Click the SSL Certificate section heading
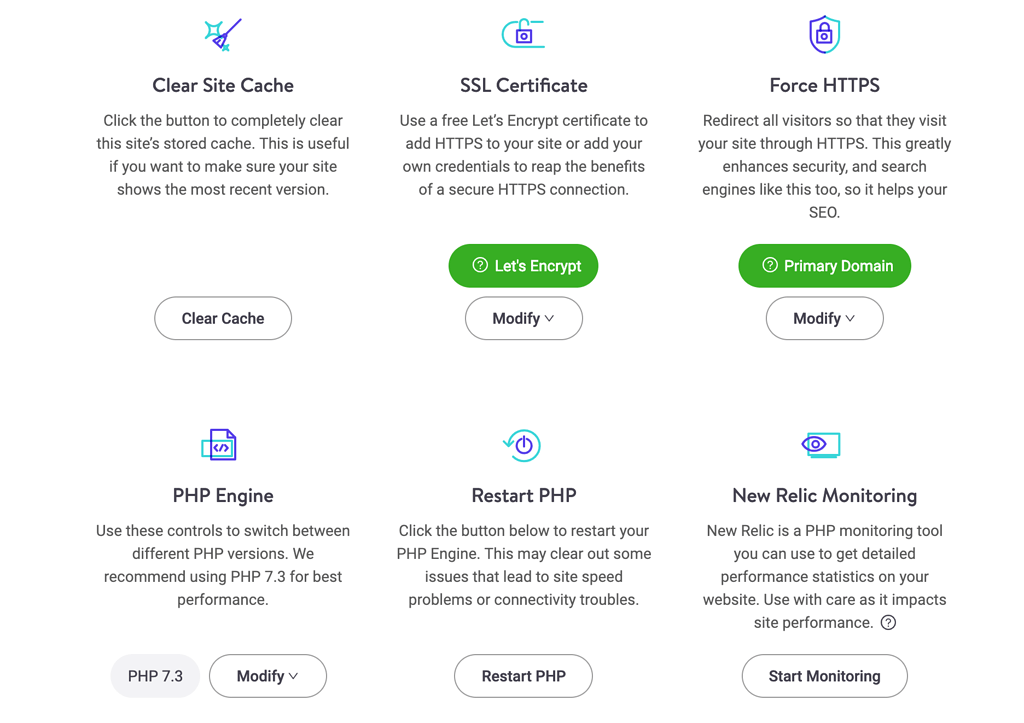1024x723 pixels. tap(523, 85)
